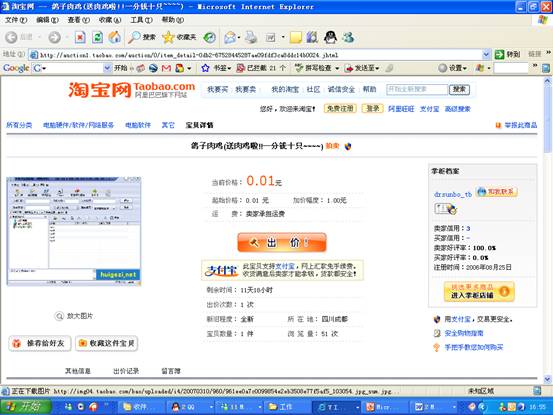Image resolution: width=553 pixels, height=415 pixels.
Task: Click the Edit page icon in toolbar
Action: 271,37
